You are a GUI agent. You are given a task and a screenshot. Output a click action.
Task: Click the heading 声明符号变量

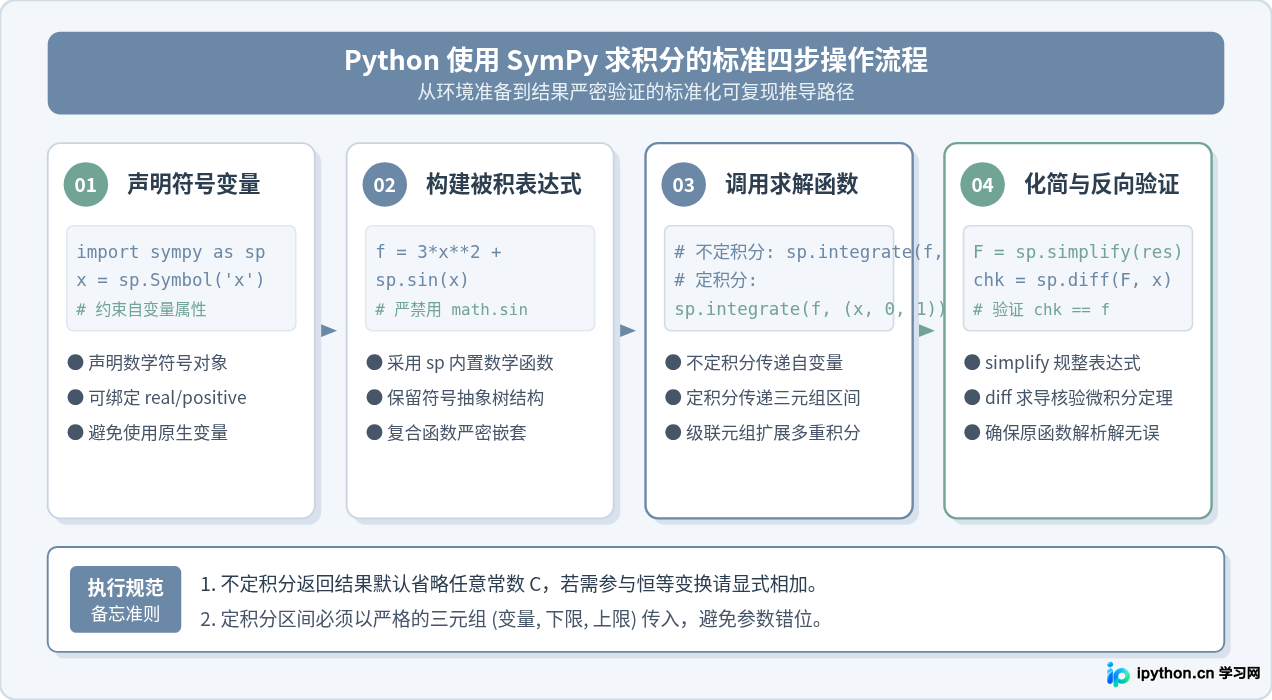(x=194, y=184)
